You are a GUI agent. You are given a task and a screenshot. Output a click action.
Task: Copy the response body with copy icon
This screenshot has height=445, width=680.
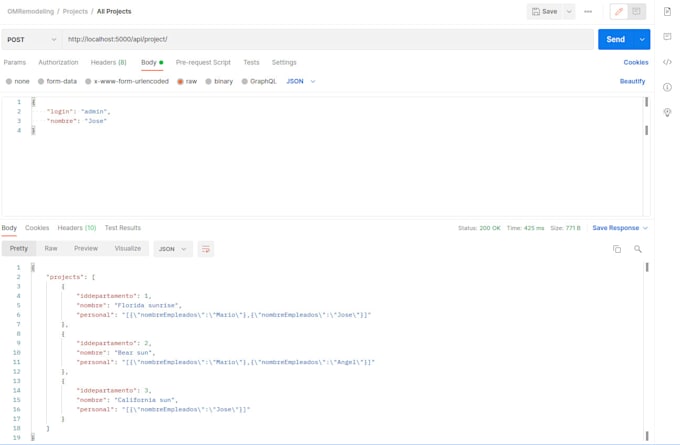coord(617,249)
